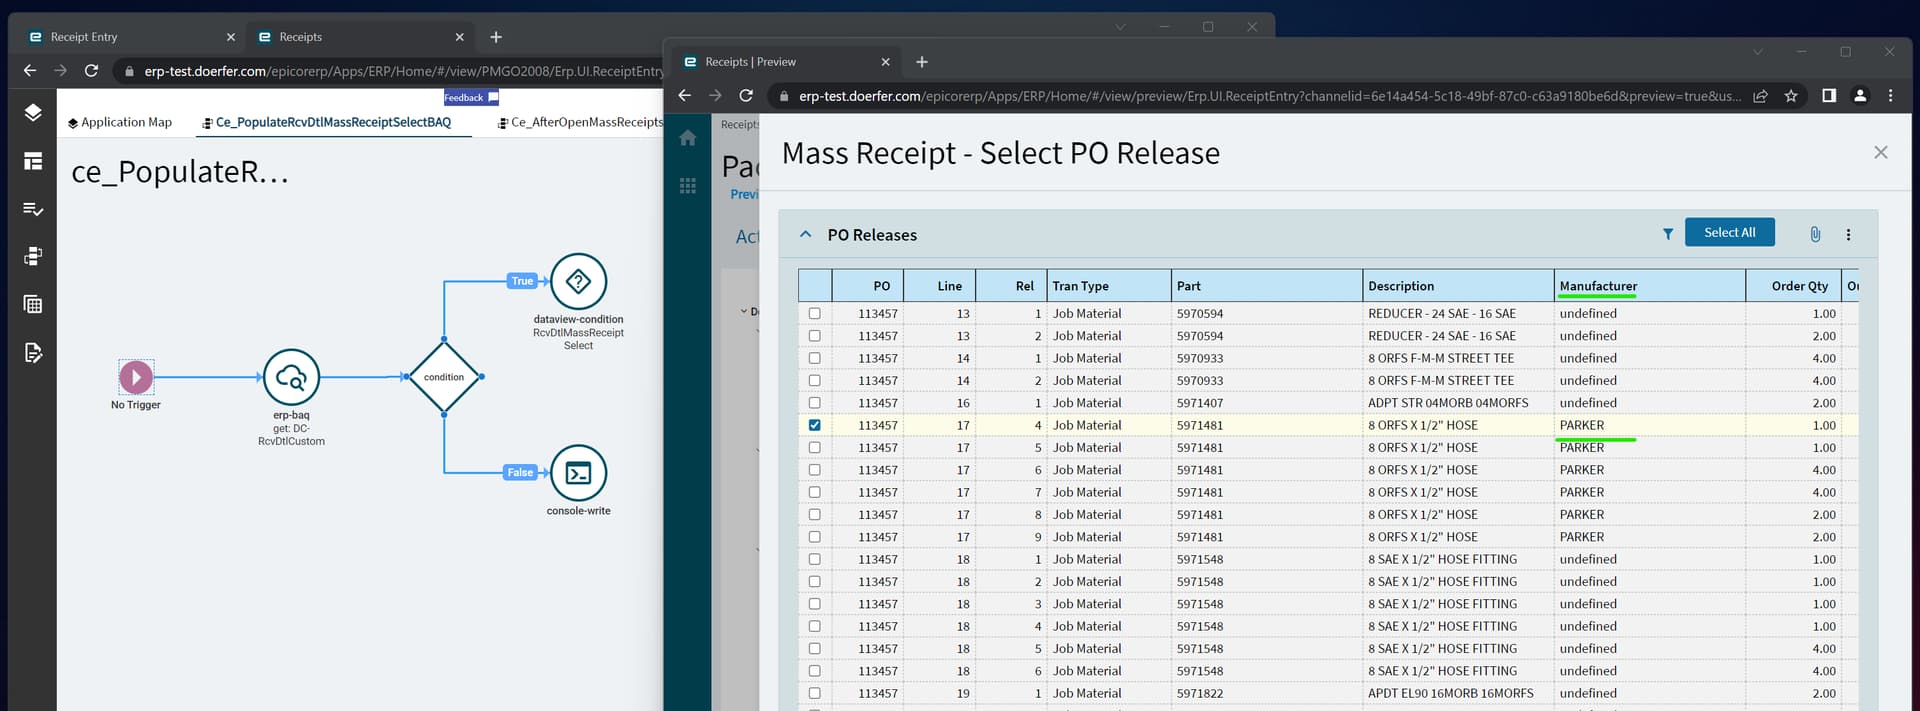Click the attachment paperclip icon

pyautogui.click(x=1815, y=234)
